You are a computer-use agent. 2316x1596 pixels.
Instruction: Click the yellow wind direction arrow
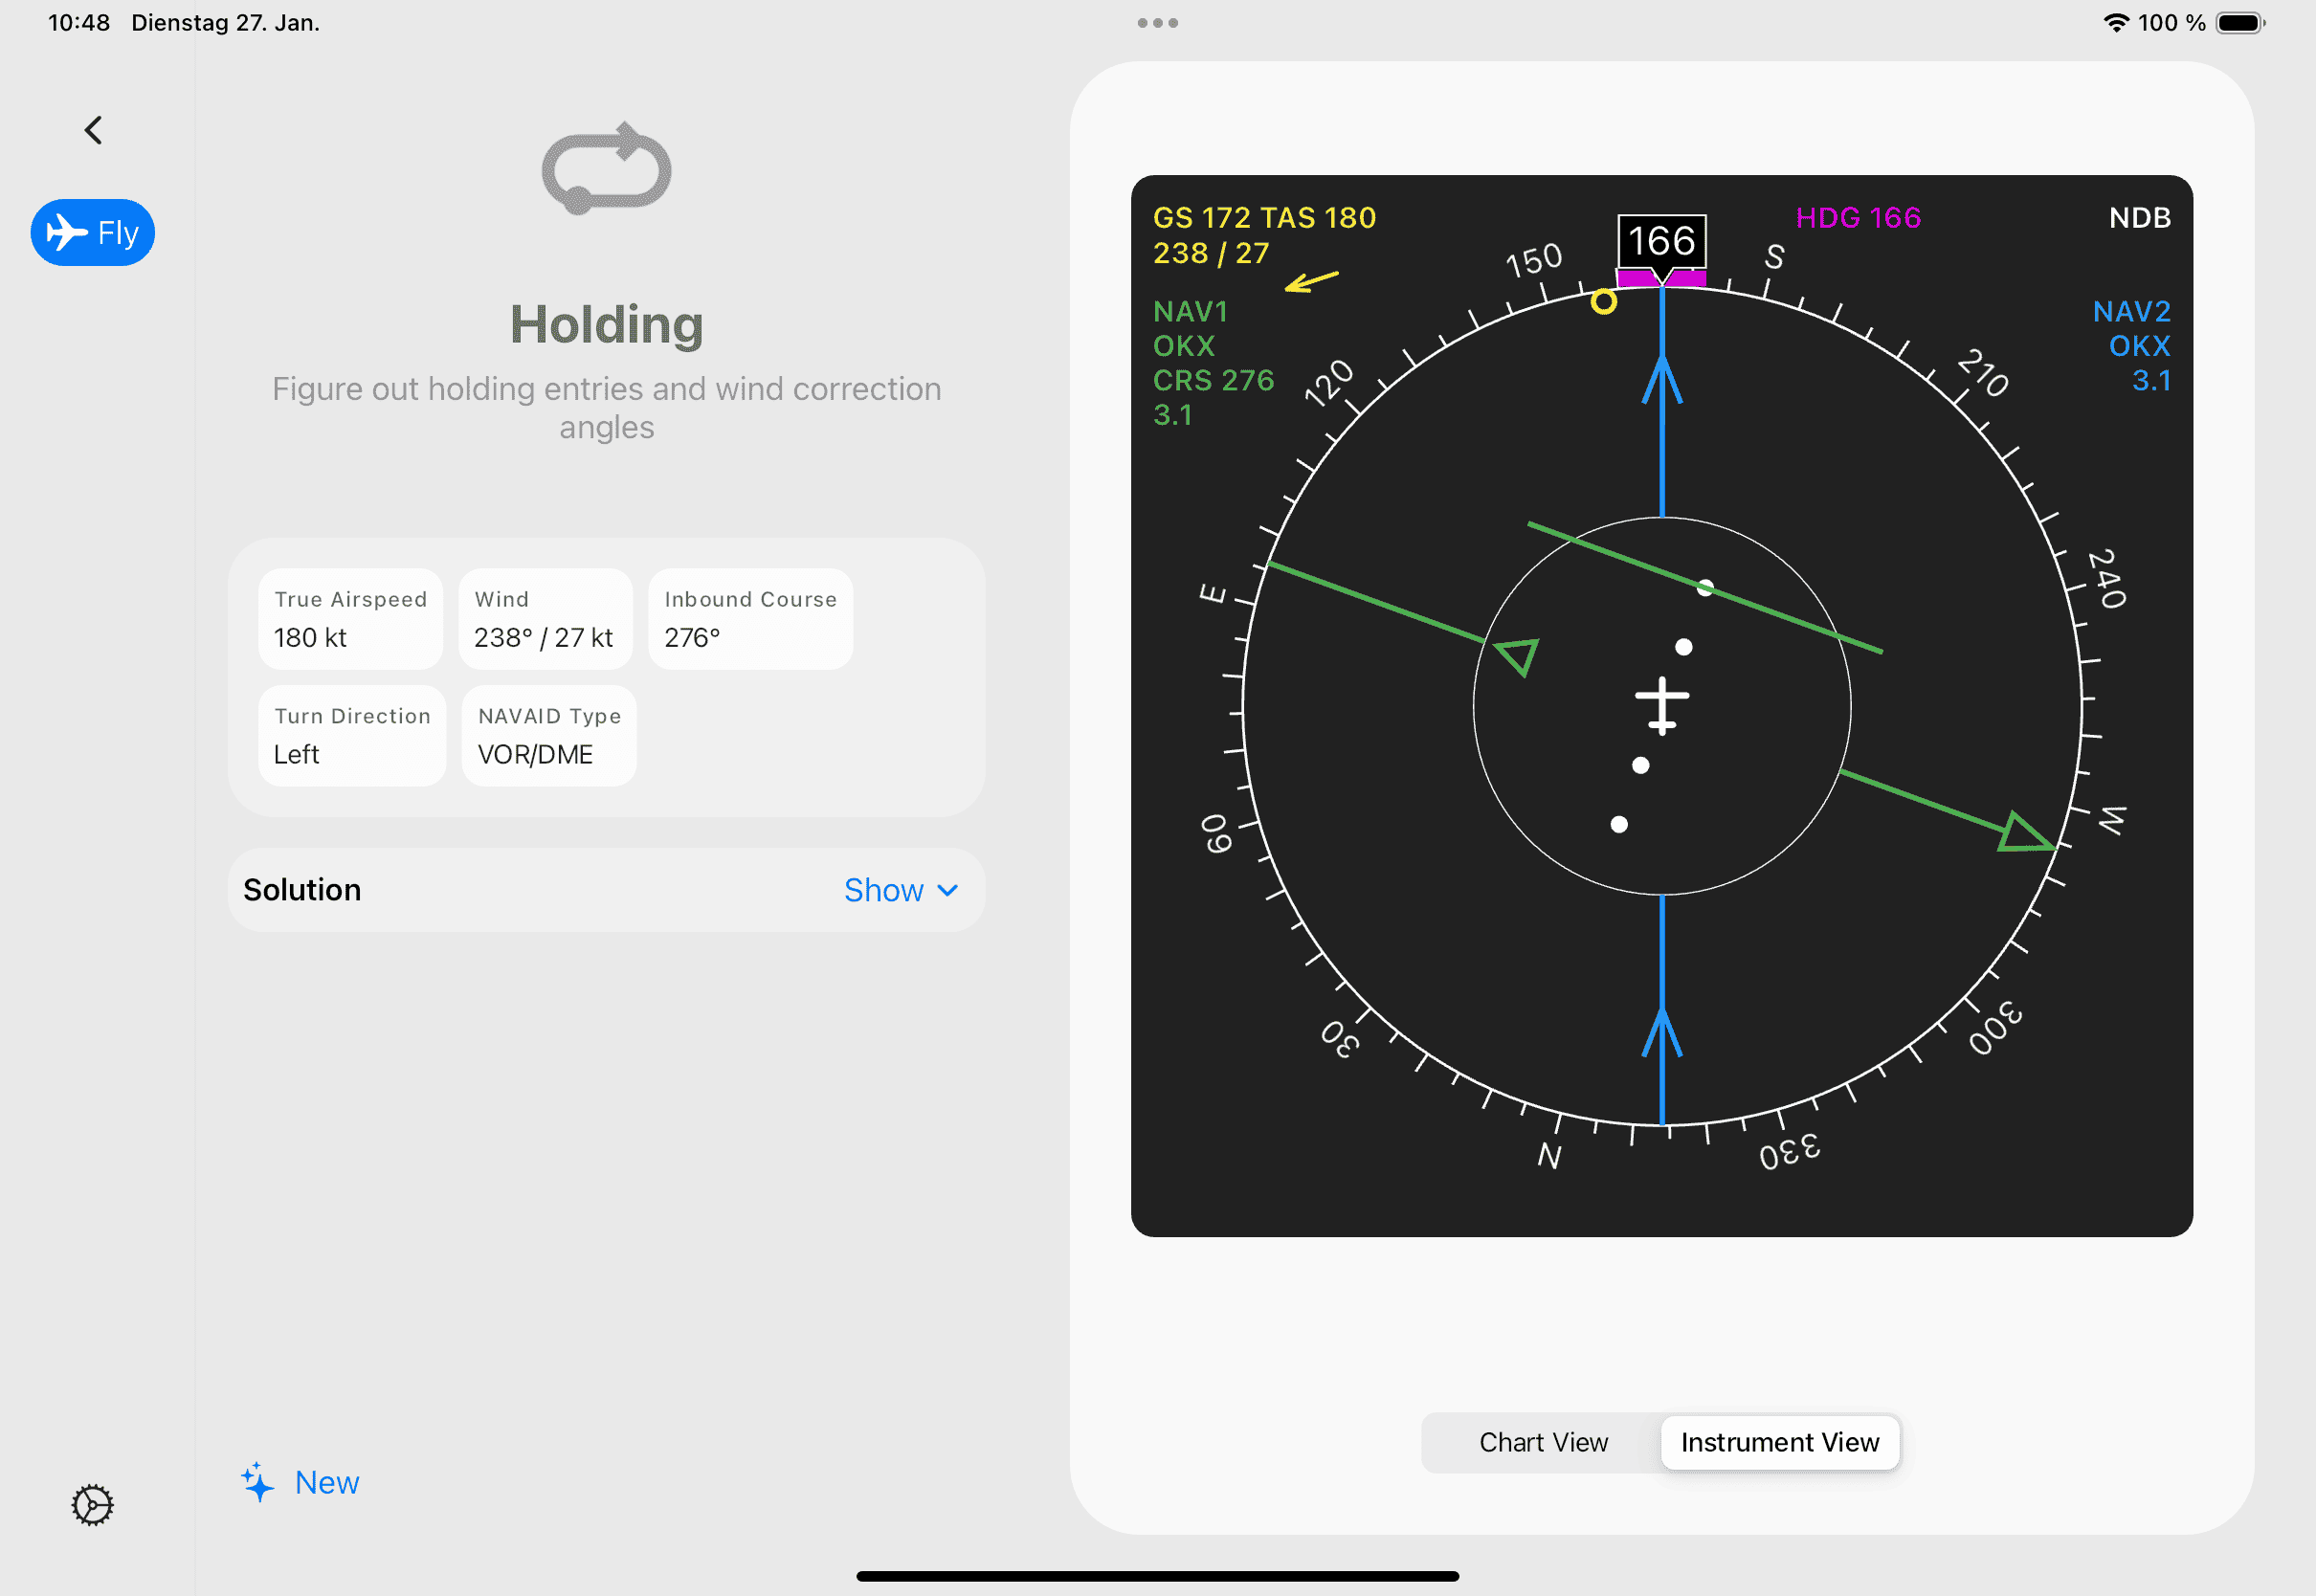pos(1311,281)
